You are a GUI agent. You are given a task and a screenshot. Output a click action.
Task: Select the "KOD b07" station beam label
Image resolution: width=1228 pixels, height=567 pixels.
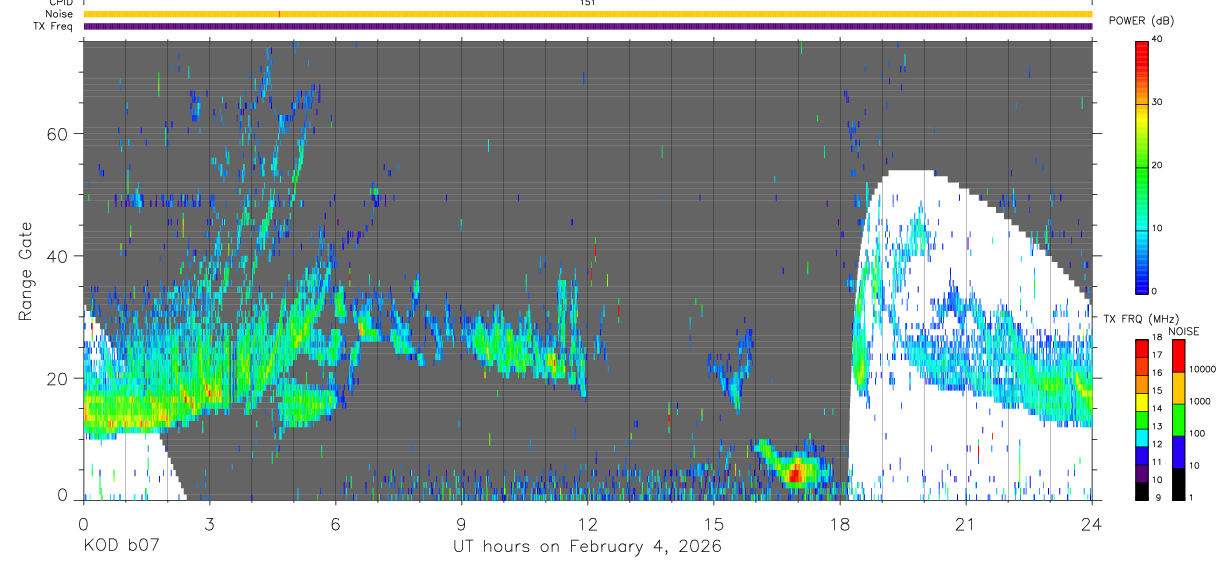(x=120, y=546)
